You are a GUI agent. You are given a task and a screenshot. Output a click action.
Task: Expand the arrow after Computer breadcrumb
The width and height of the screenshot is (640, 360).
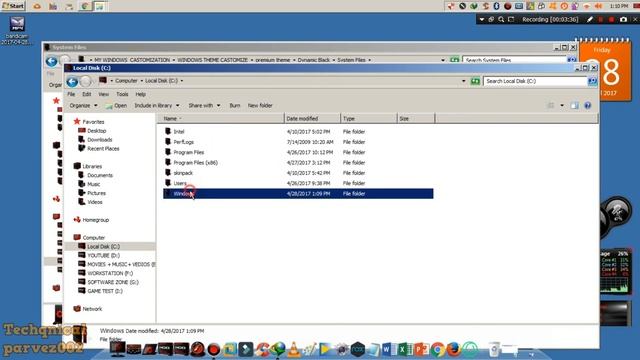[x=142, y=81]
